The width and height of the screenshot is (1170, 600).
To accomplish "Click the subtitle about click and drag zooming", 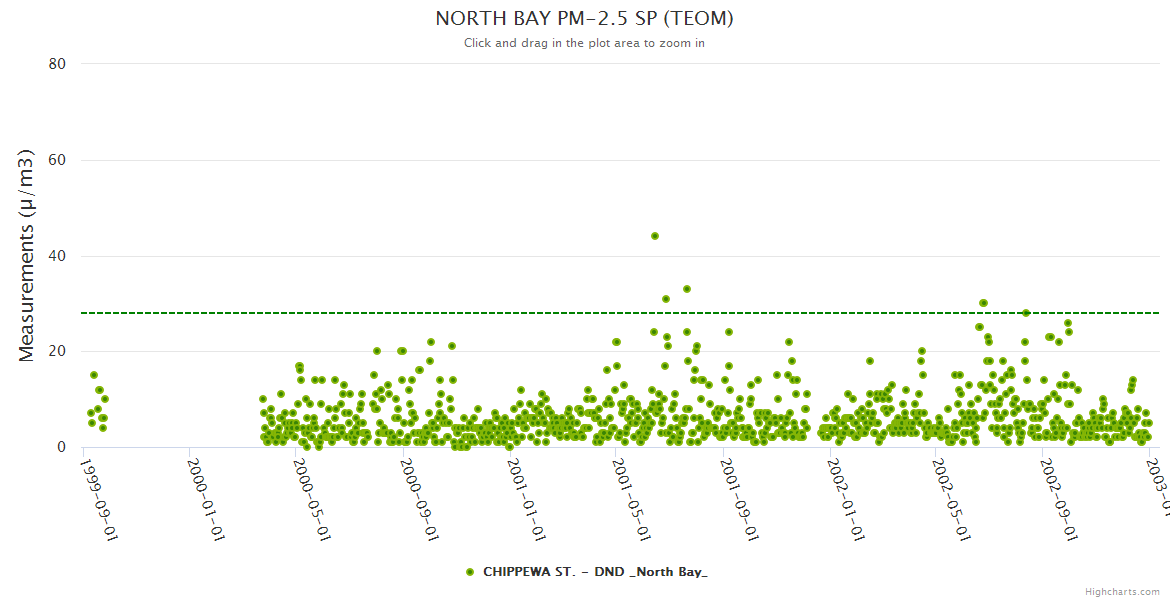I will pos(584,43).
